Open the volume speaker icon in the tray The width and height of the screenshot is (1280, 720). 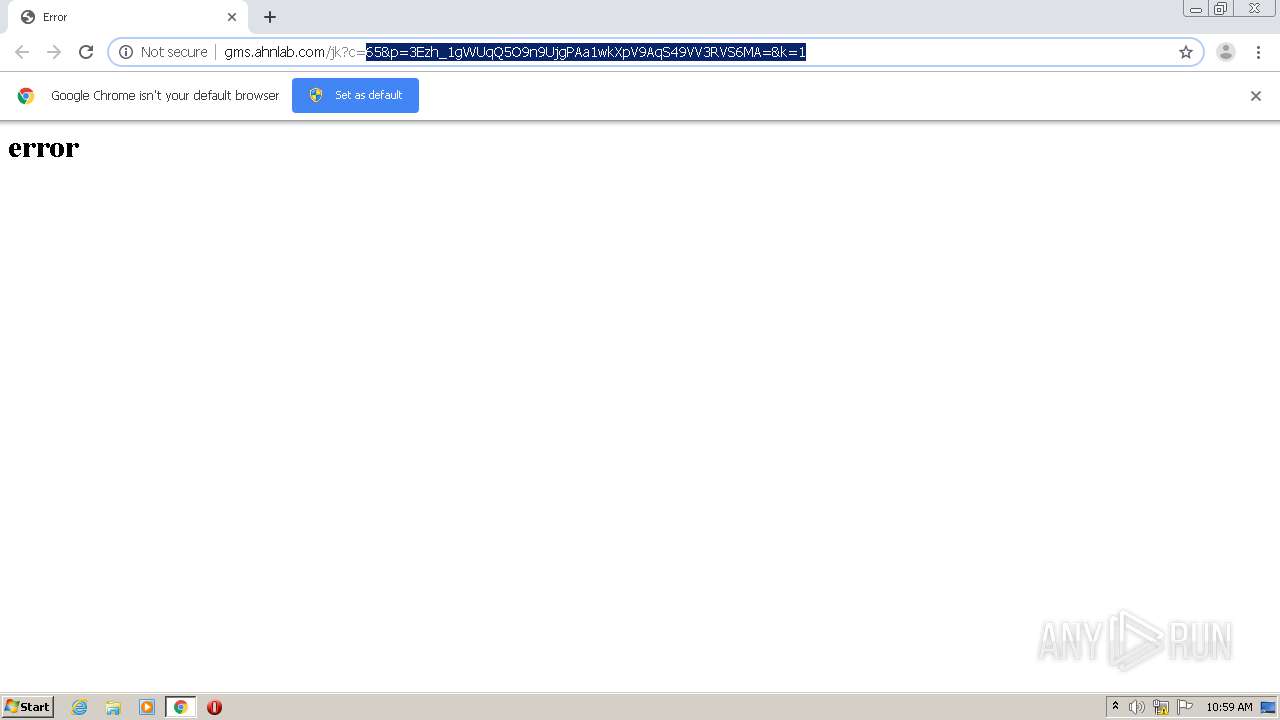click(1137, 707)
